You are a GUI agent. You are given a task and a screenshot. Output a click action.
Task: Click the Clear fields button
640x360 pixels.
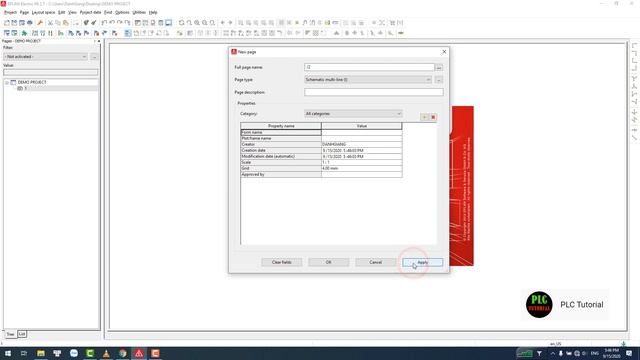pyautogui.click(x=282, y=262)
